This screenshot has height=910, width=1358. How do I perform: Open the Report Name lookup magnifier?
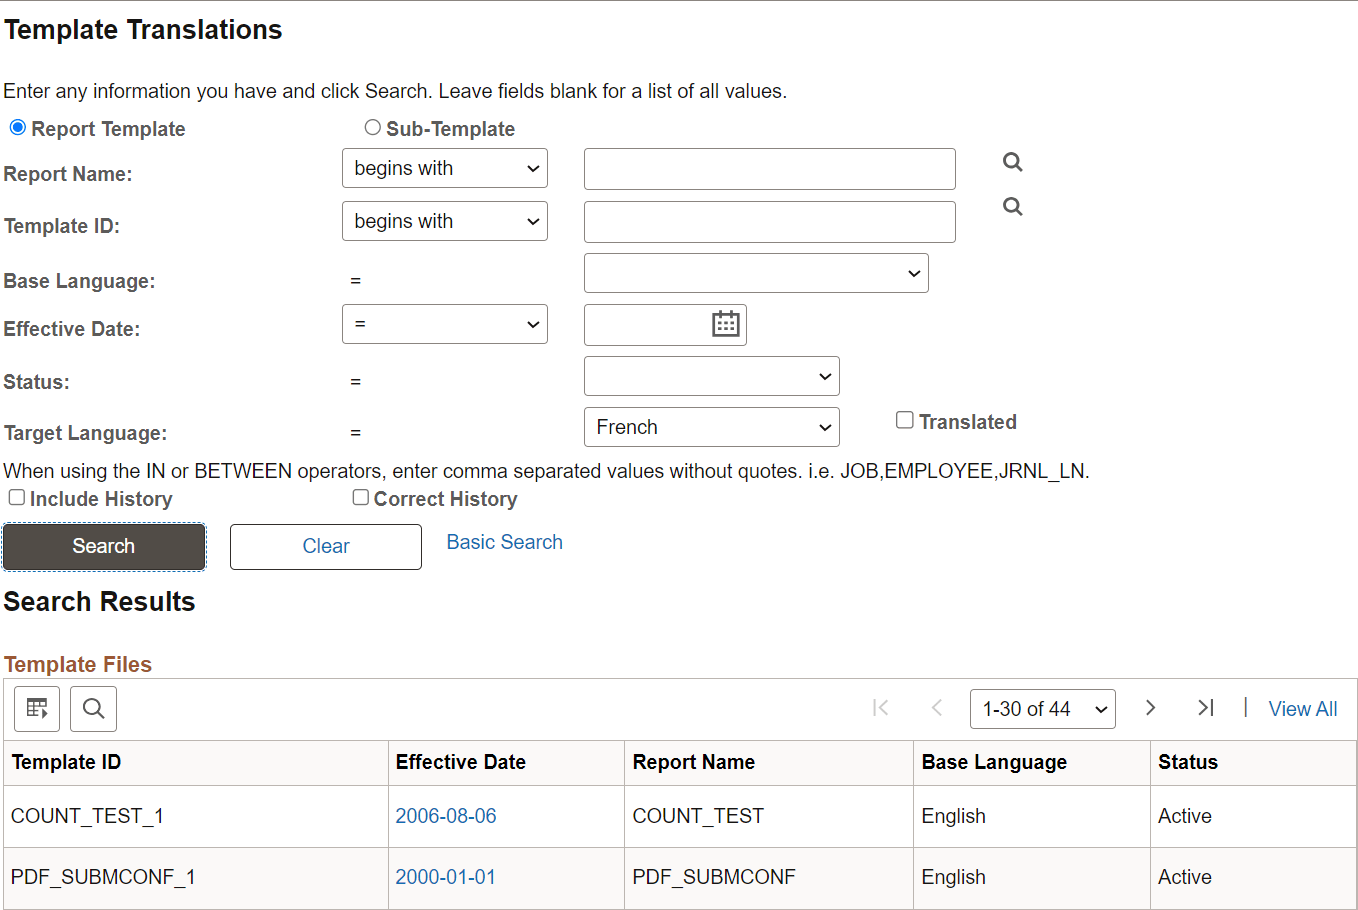pyautogui.click(x=1012, y=161)
